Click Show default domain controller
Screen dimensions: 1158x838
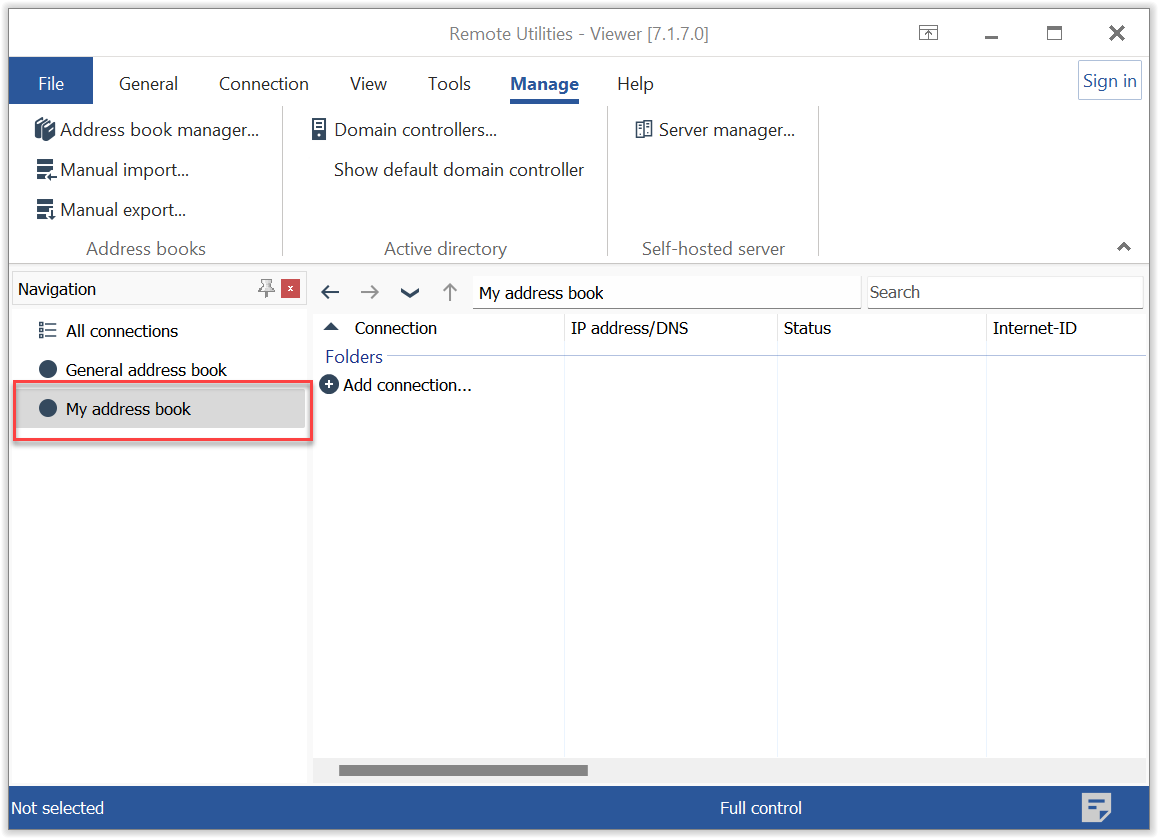click(x=458, y=170)
